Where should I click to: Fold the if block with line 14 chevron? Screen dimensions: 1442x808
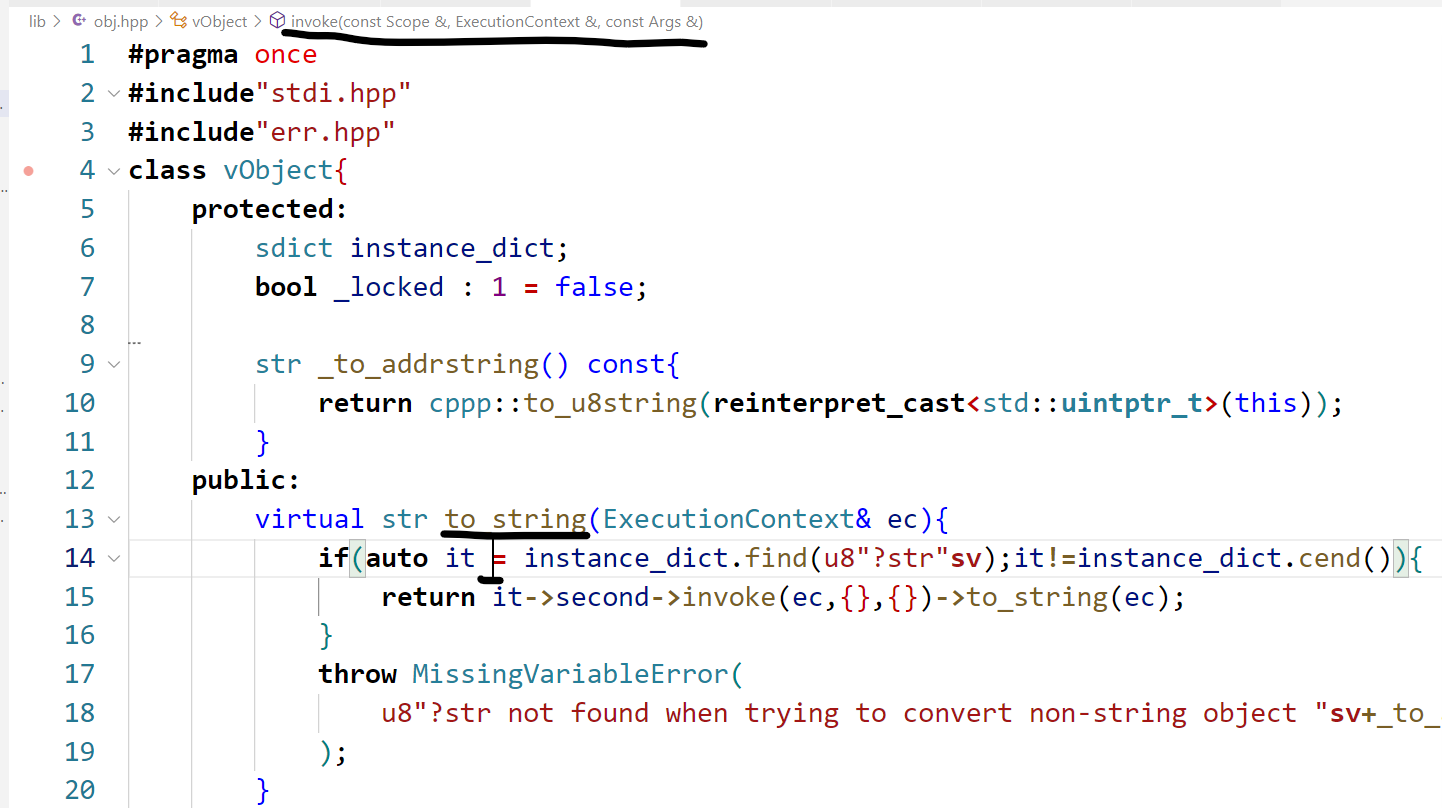click(113, 558)
